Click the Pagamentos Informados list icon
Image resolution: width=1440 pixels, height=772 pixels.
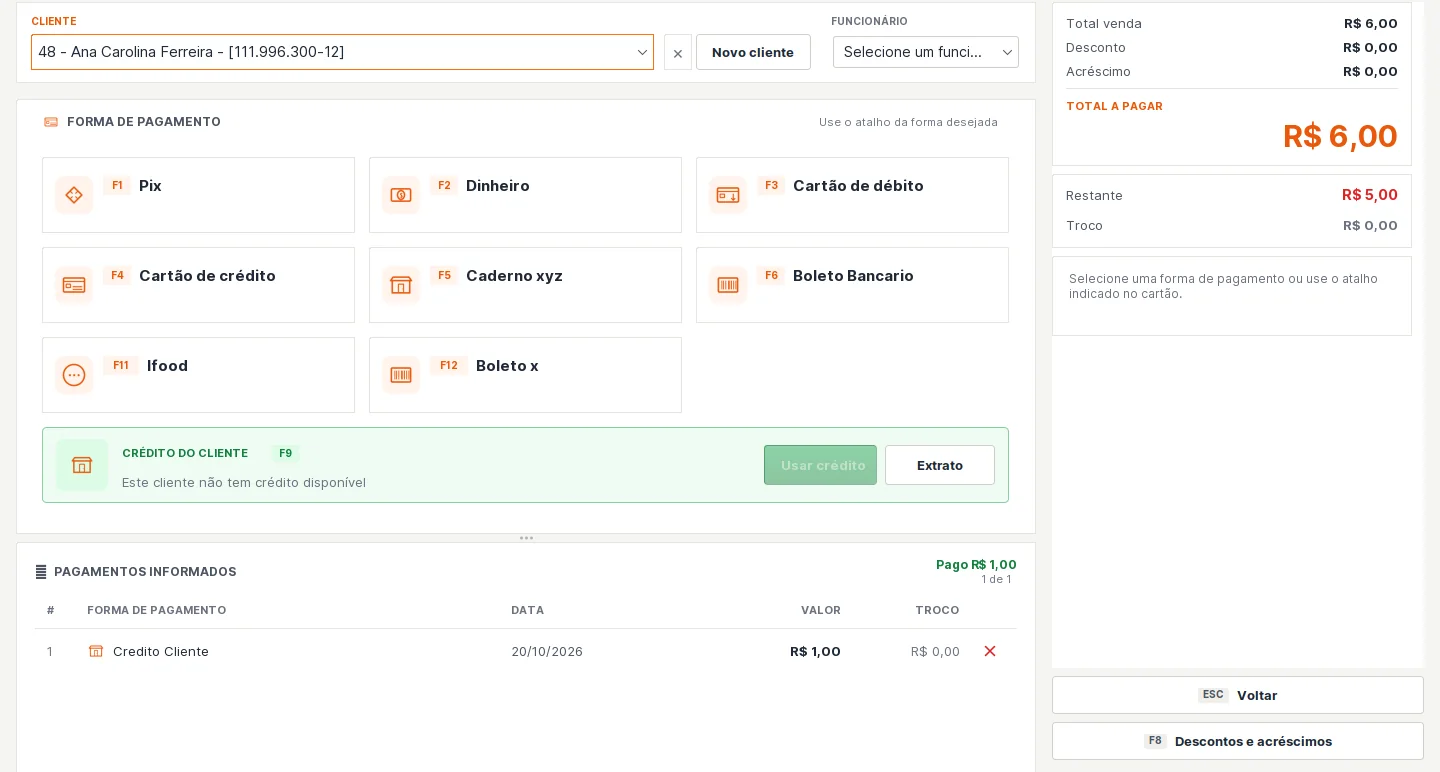(41, 572)
